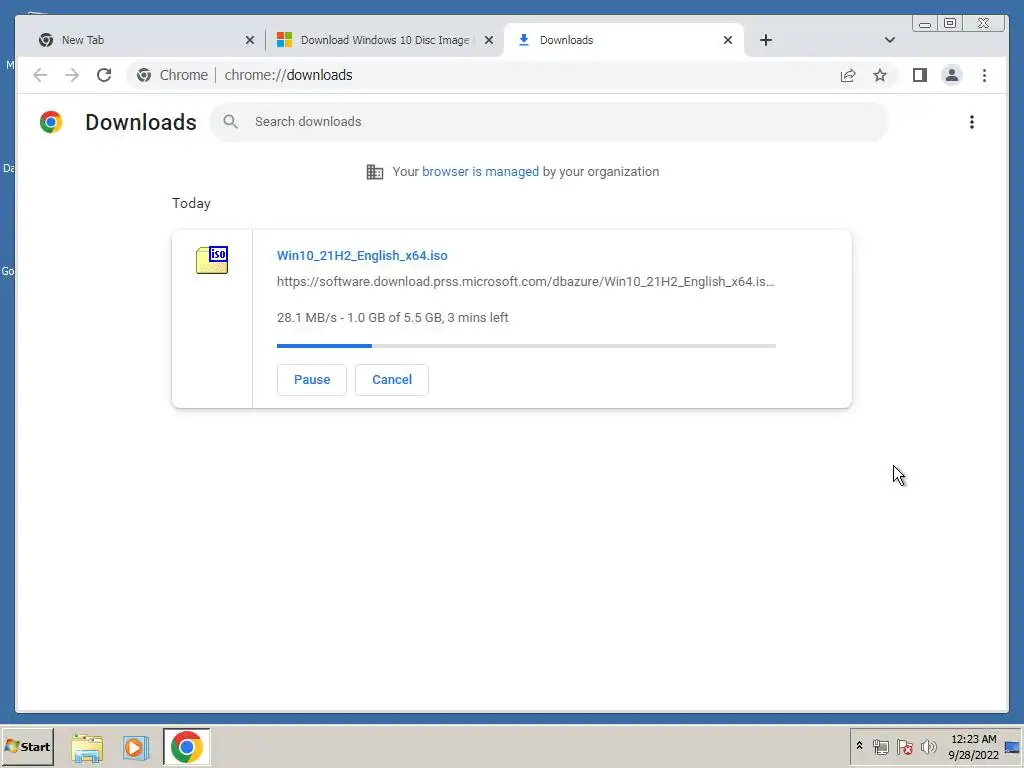Focus the Search downloads field
Screen dimensions: 1024x768
[549, 121]
